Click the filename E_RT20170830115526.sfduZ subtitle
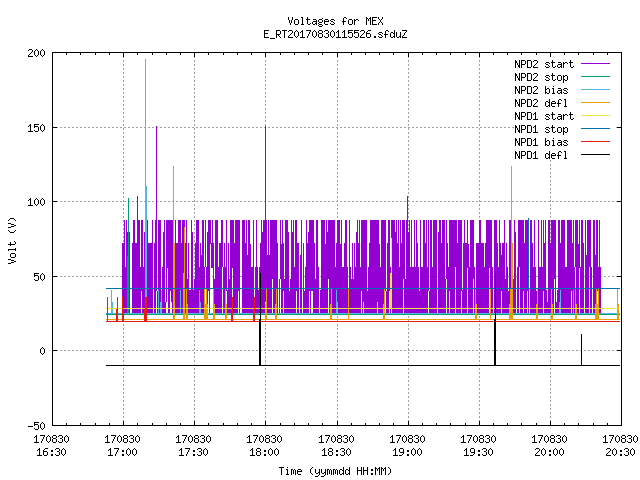Image resolution: width=640 pixels, height=480 pixels. click(335, 34)
